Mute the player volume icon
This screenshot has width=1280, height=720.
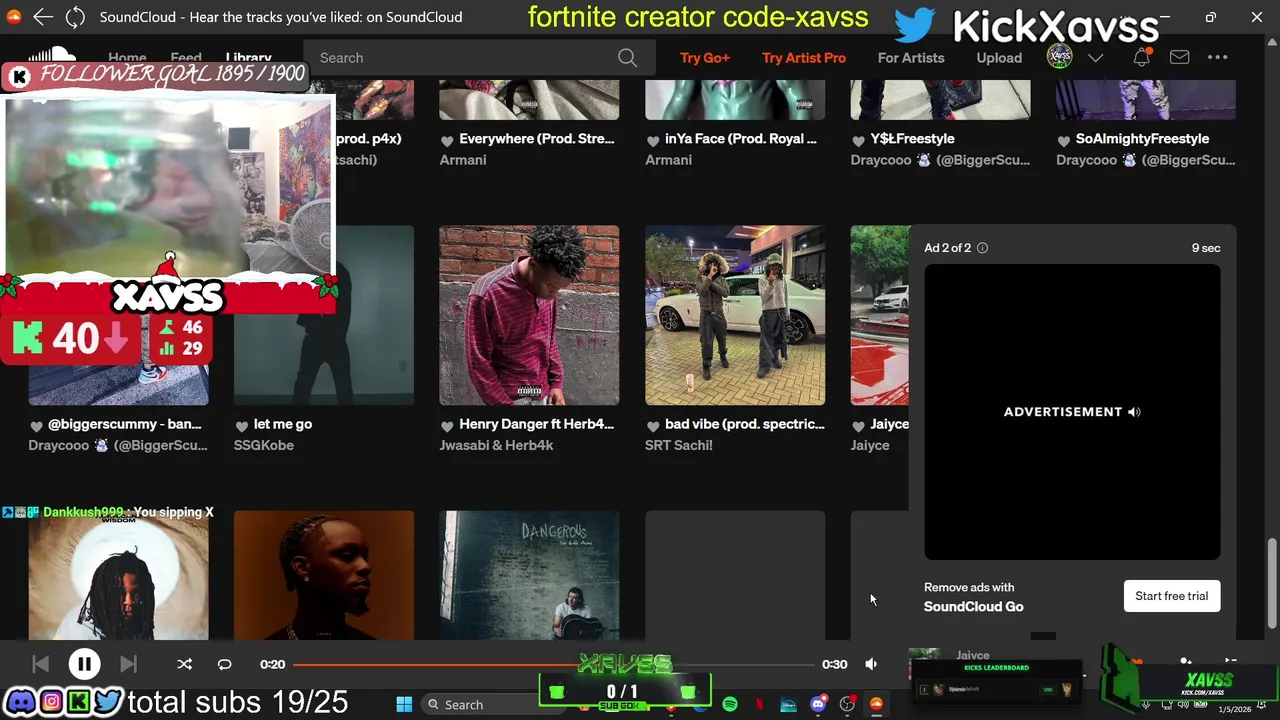pyautogui.click(x=871, y=664)
